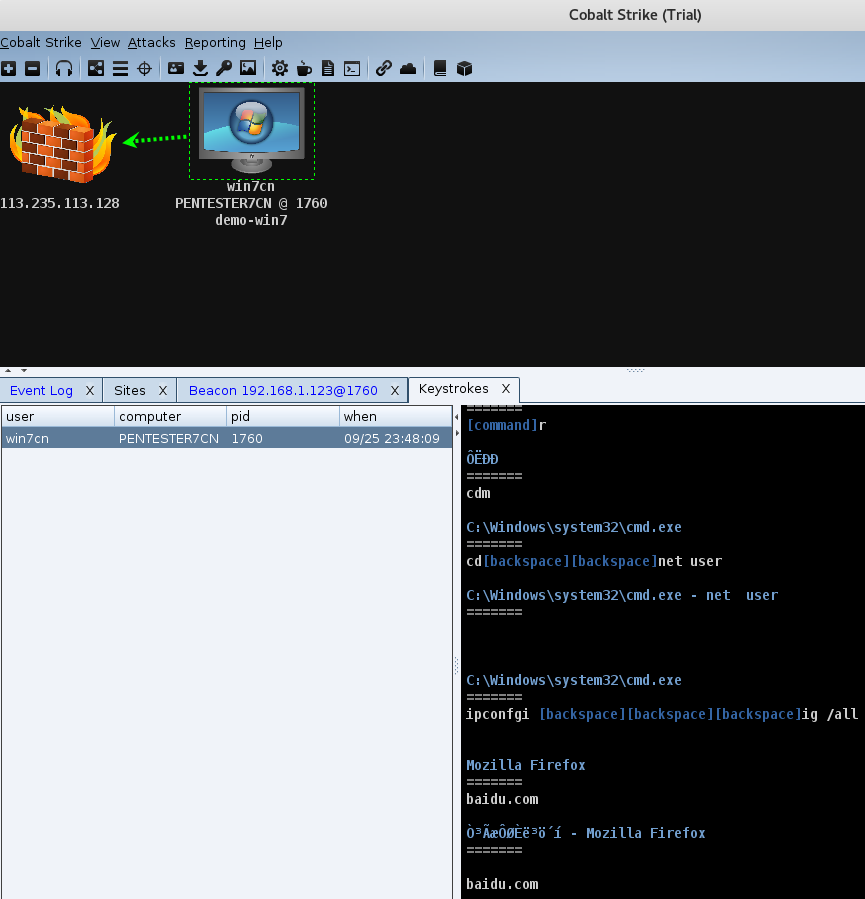The image size is (865, 899).
Task: Close the Event Log tab
Action: tap(90, 390)
